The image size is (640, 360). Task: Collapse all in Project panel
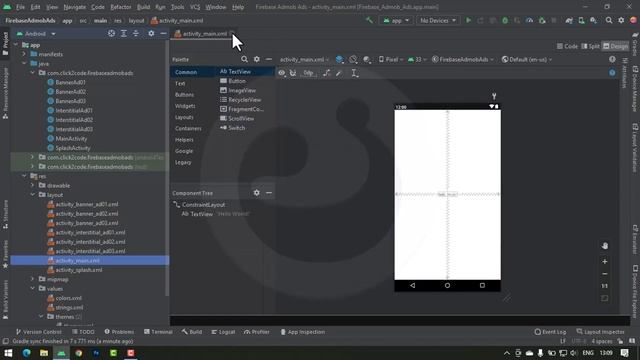136,33
